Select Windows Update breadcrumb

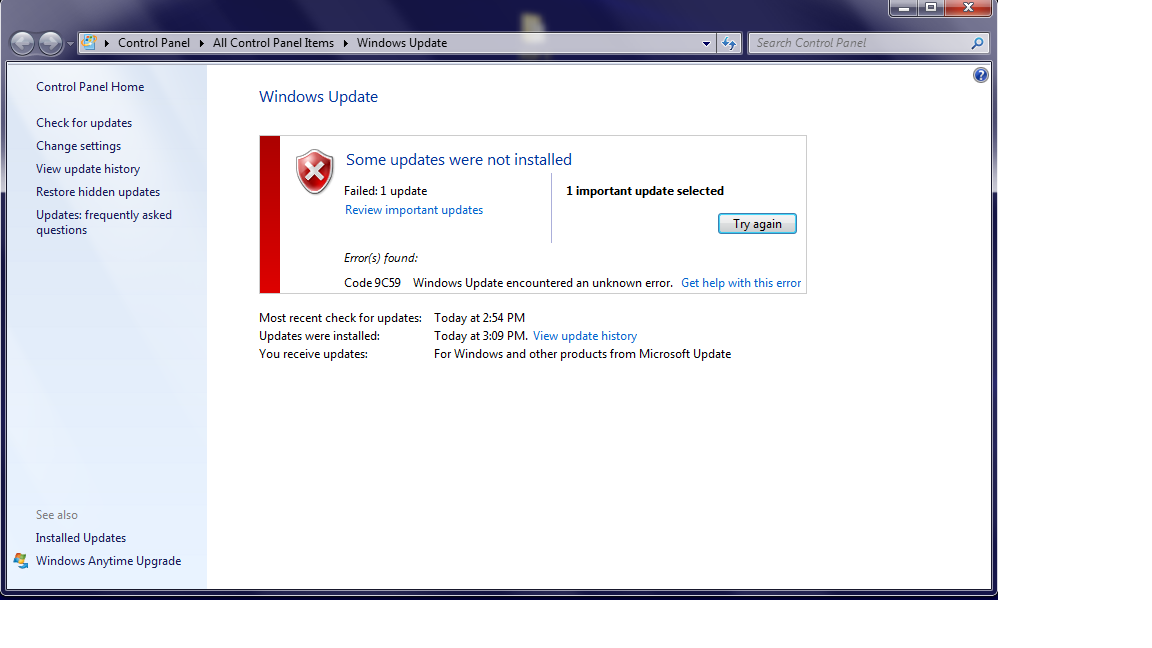tap(402, 43)
